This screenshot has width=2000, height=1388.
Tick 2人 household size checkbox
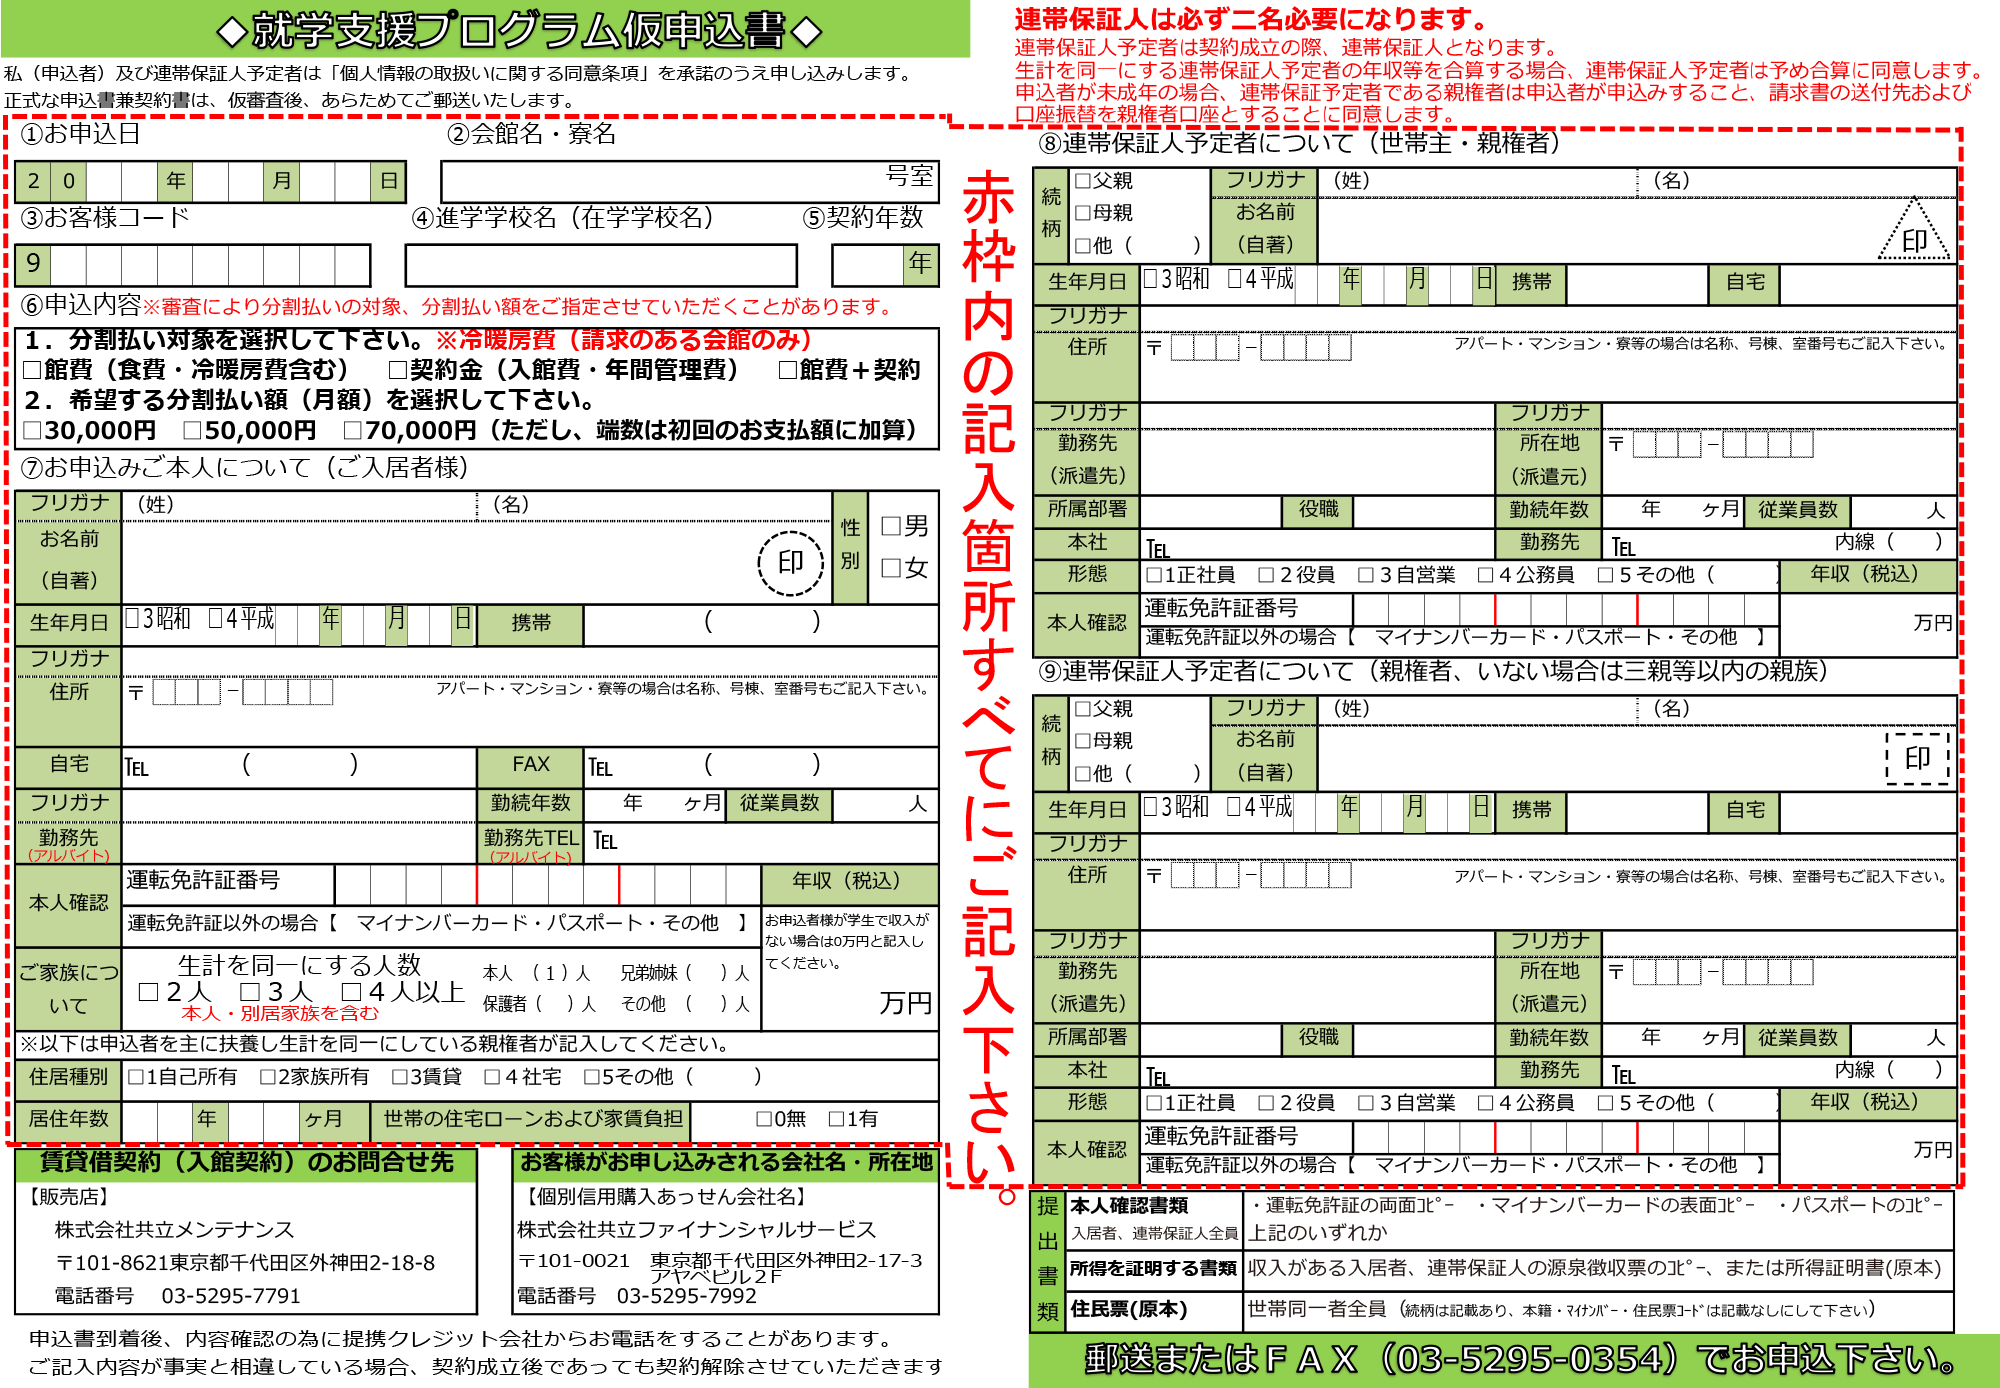click(x=149, y=991)
